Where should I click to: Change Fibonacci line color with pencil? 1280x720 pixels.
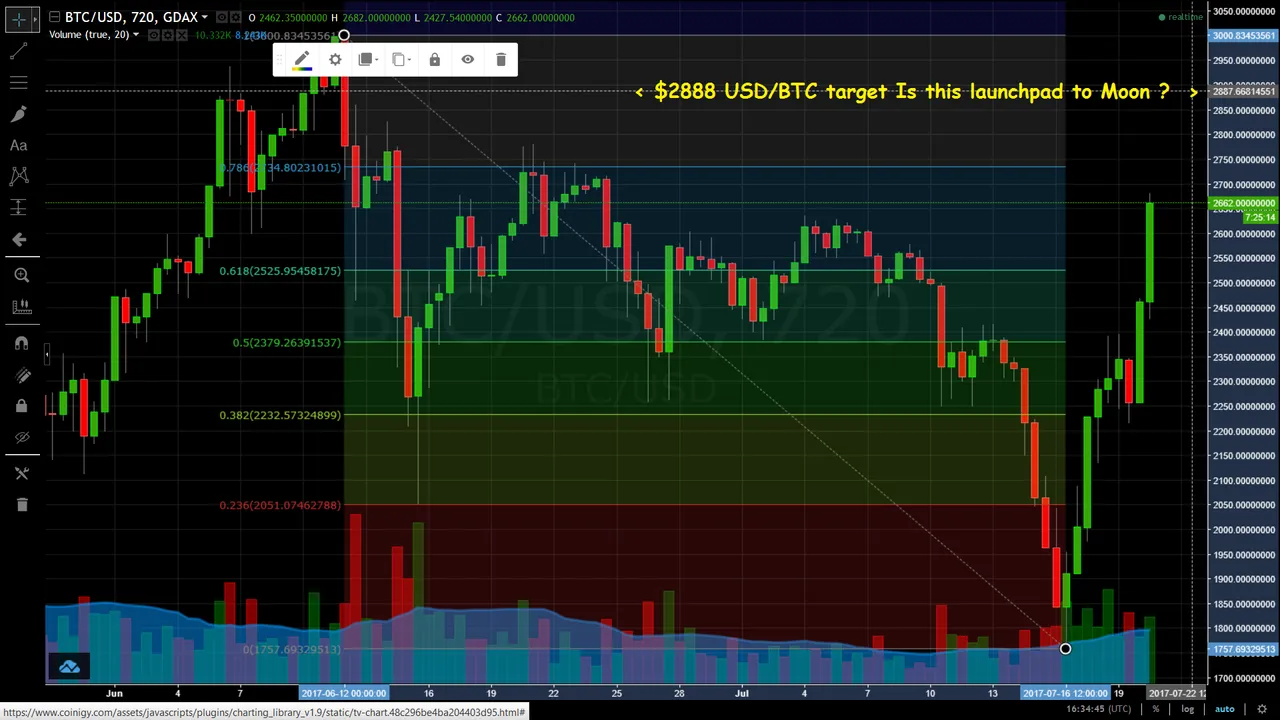pyautogui.click(x=301, y=60)
